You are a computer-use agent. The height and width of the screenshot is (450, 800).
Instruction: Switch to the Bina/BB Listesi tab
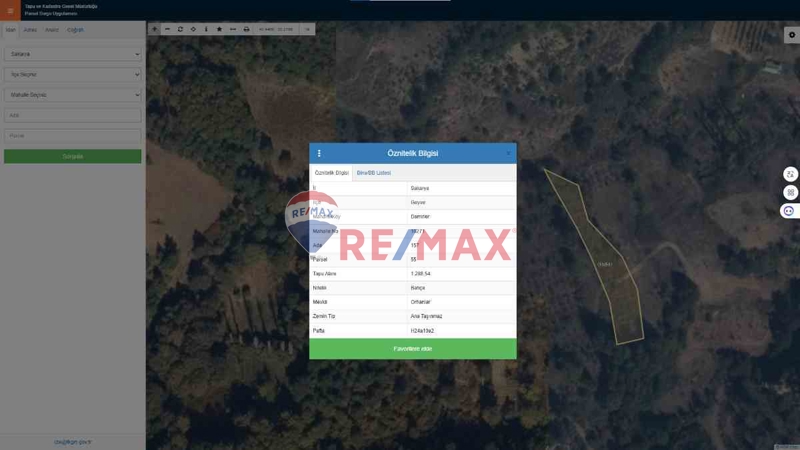tap(374, 173)
